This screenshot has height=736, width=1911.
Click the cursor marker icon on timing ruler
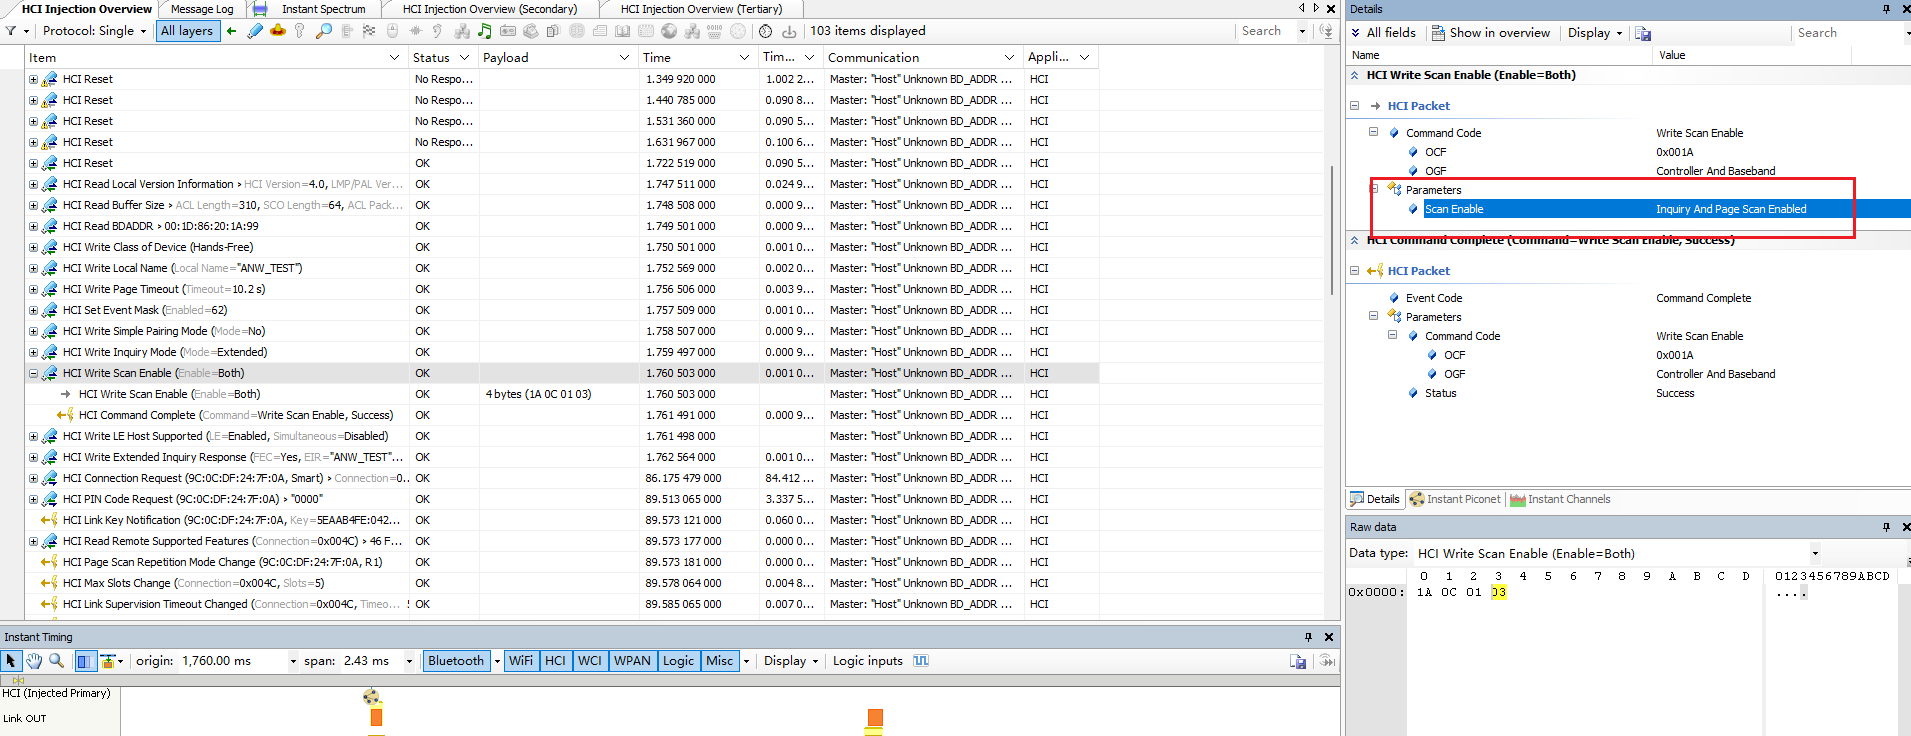click(18, 680)
